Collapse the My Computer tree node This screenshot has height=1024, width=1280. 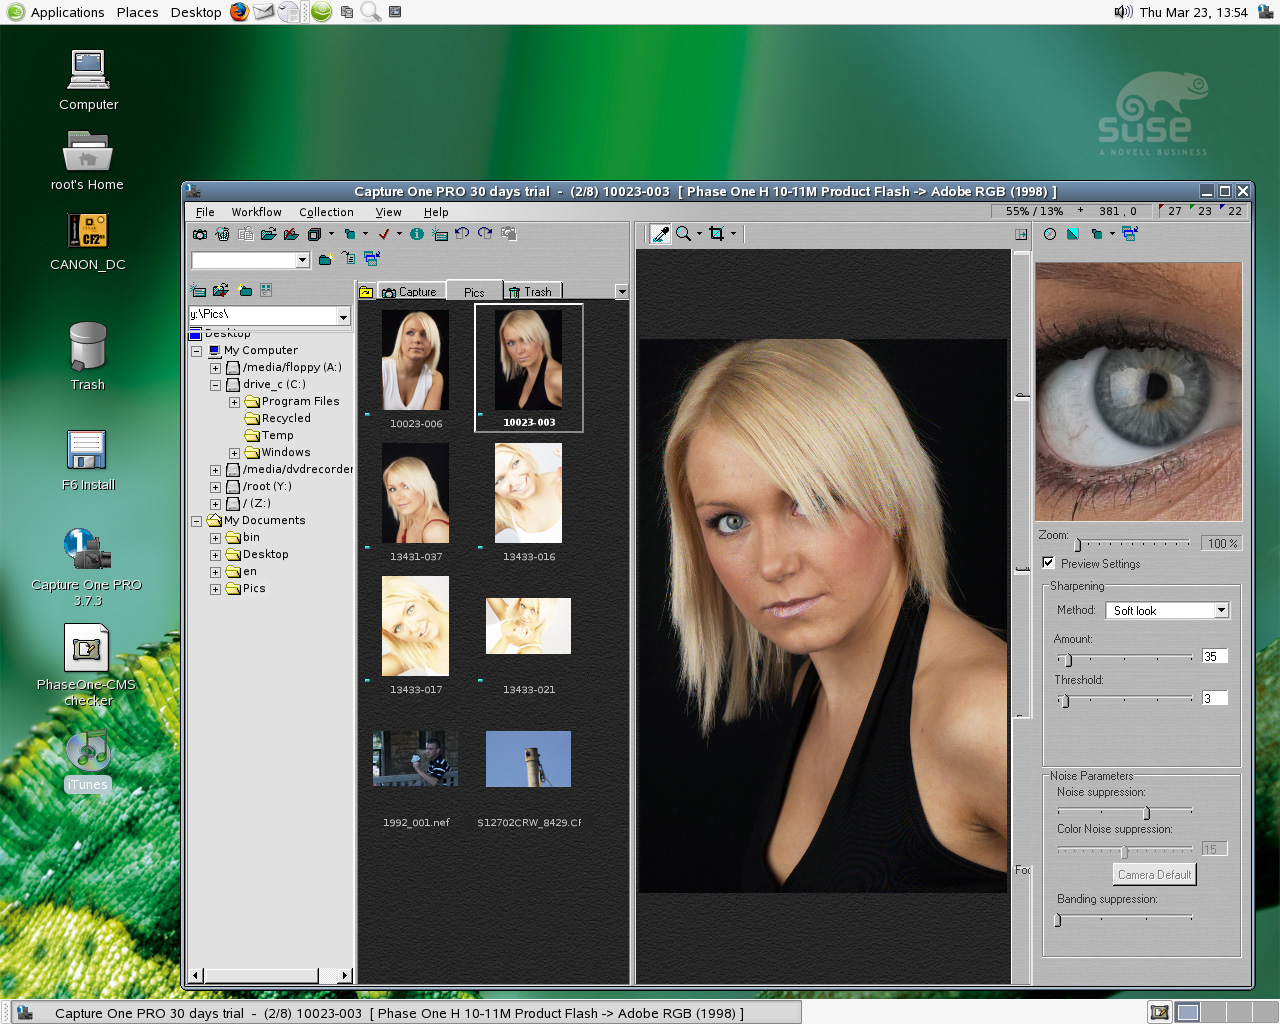point(197,351)
